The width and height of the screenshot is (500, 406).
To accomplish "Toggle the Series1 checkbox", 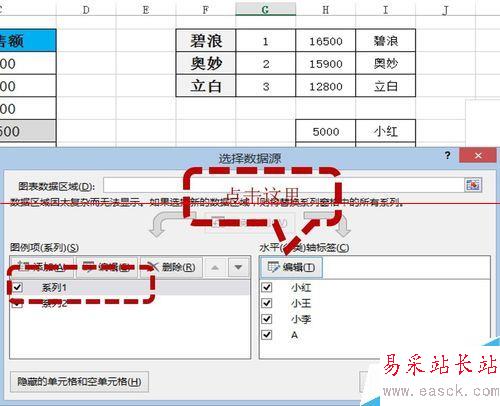I will pos(17,287).
